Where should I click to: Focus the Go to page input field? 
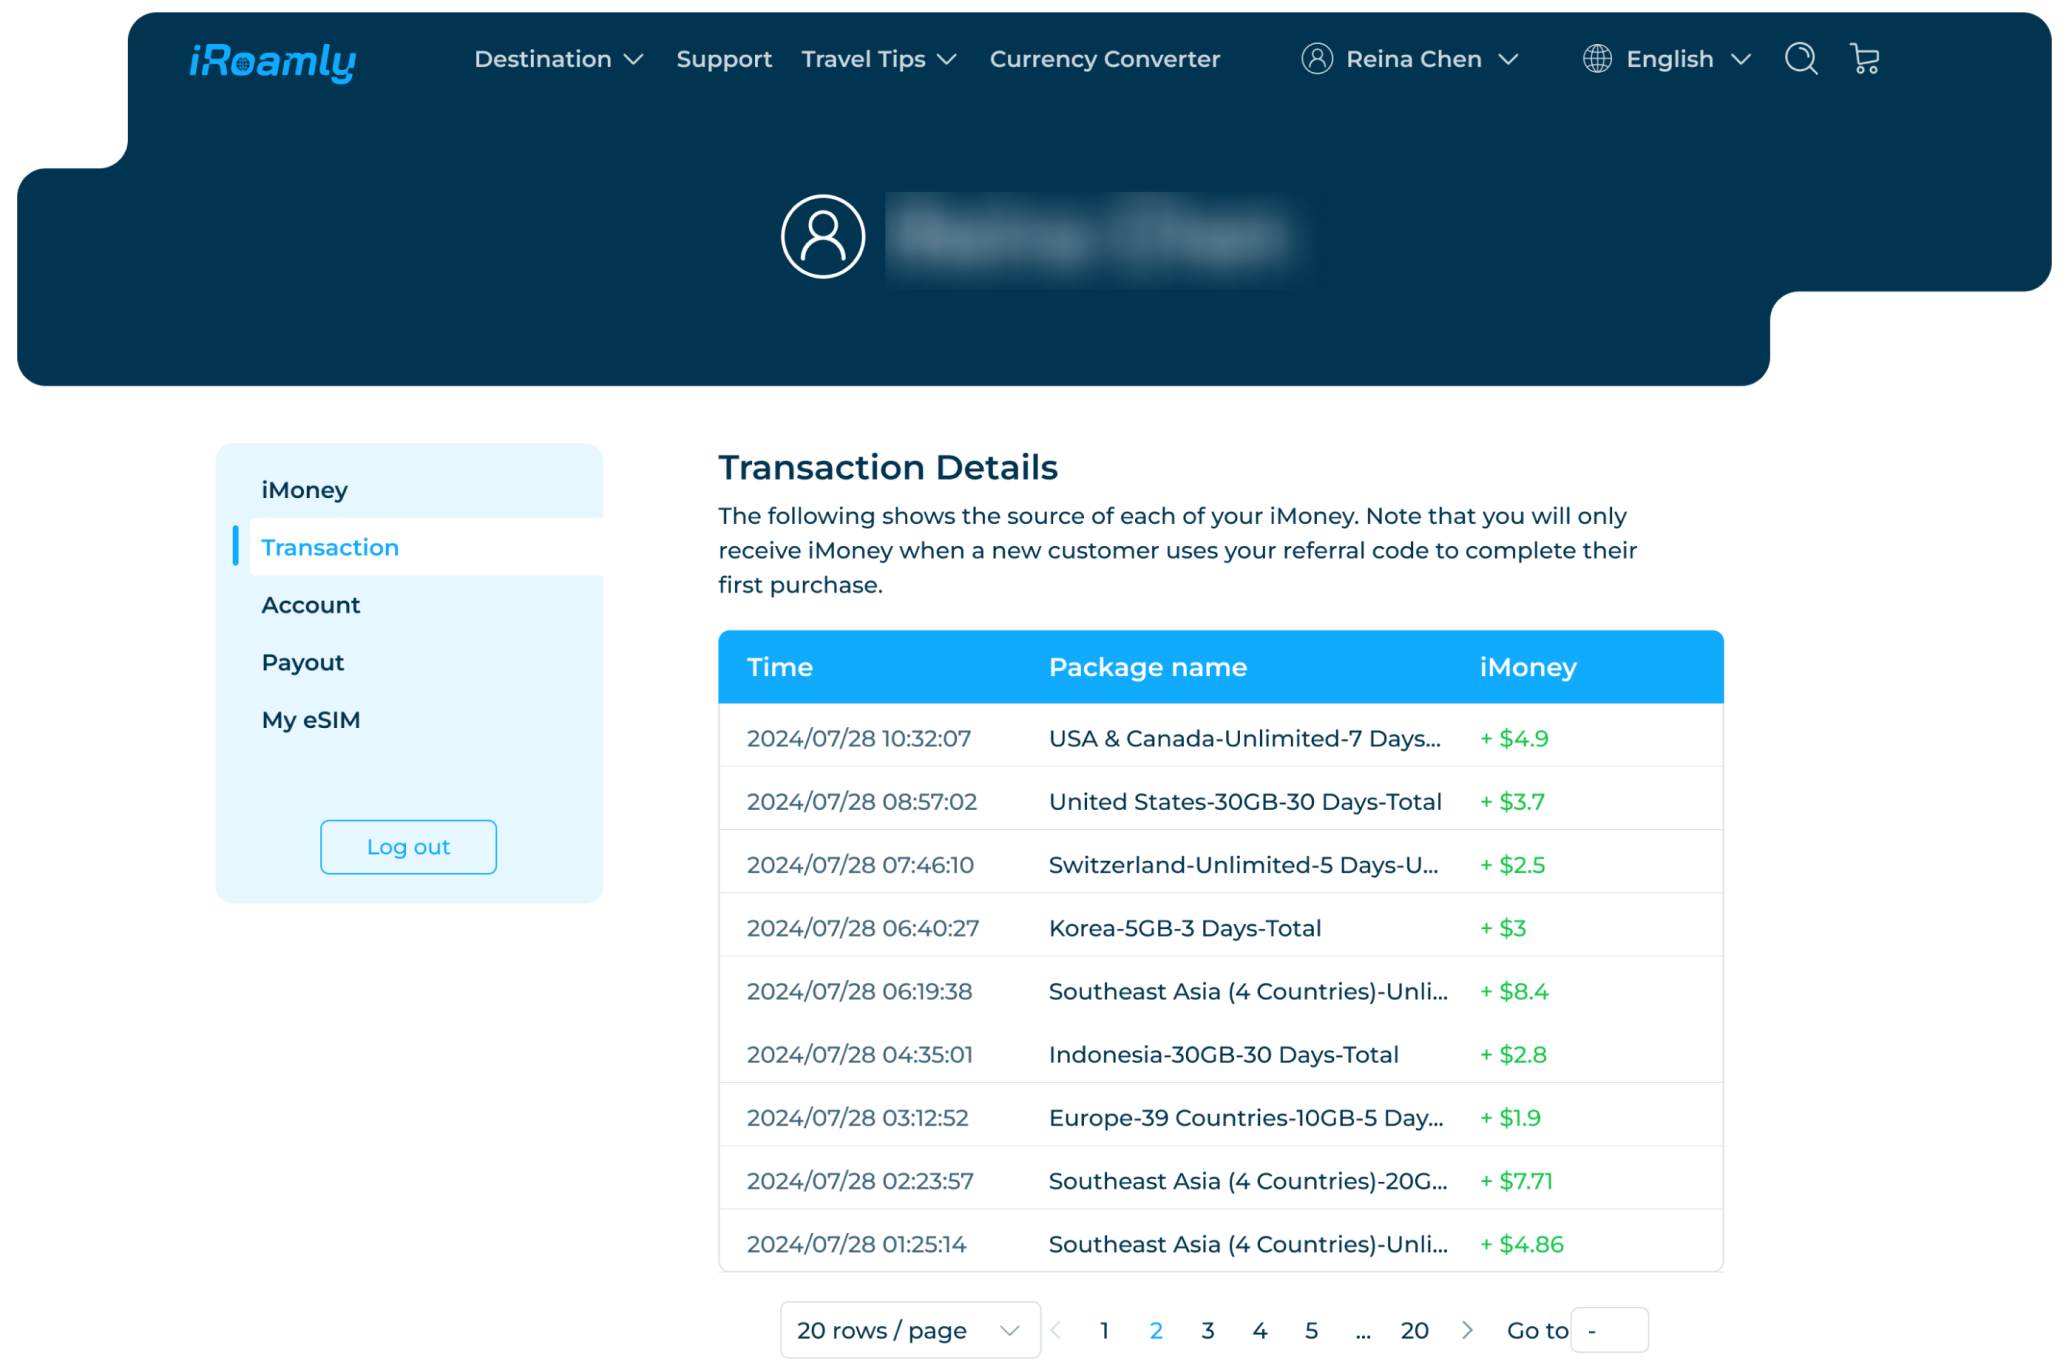point(1609,1330)
